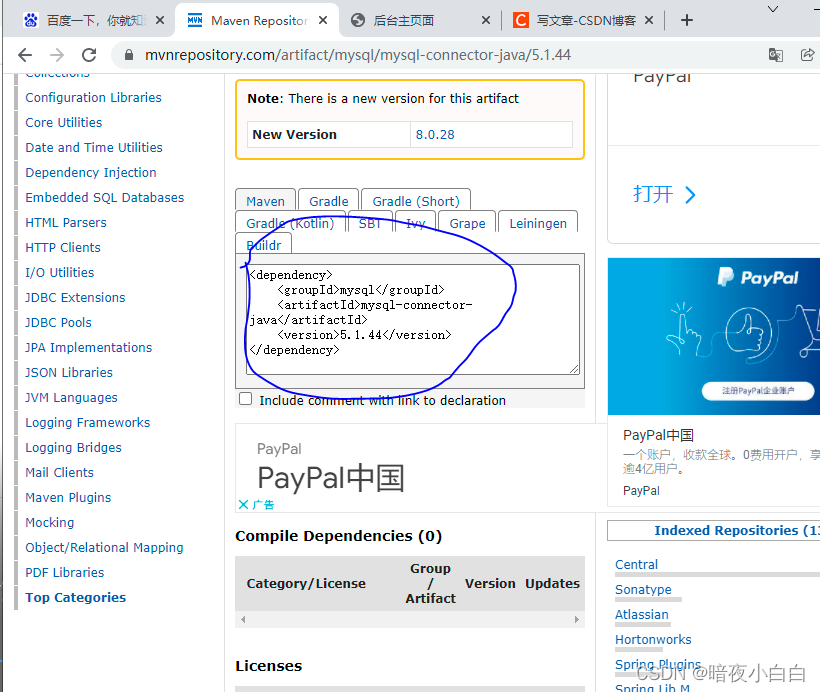The height and width of the screenshot is (692, 820).
Task: Open Logging Frameworks category
Action: click(x=88, y=423)
